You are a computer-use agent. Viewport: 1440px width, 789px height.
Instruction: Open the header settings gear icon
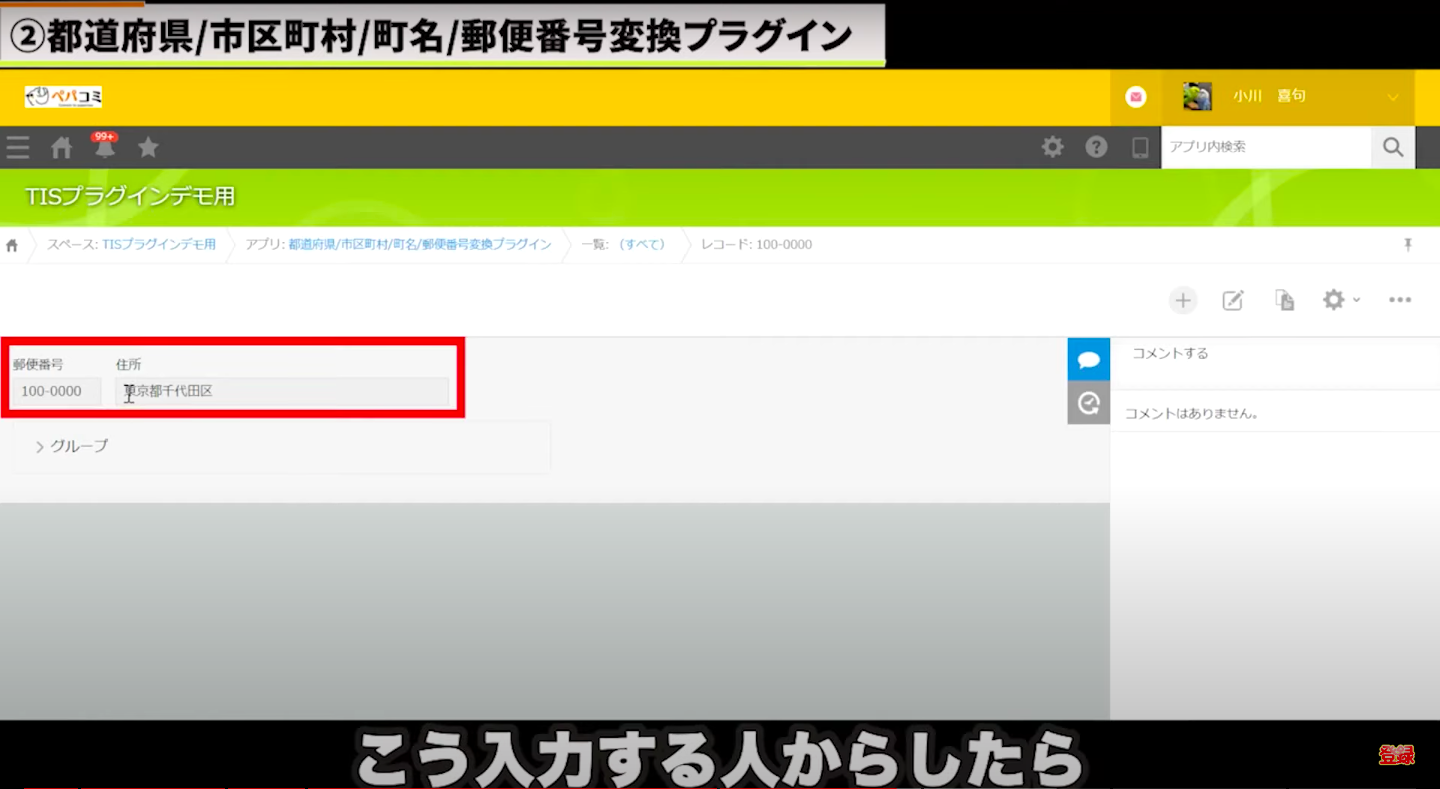tap(1053, 148)
